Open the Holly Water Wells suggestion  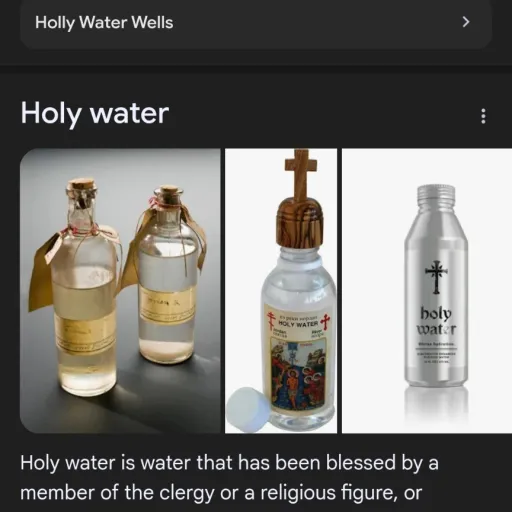pos(256,23)
